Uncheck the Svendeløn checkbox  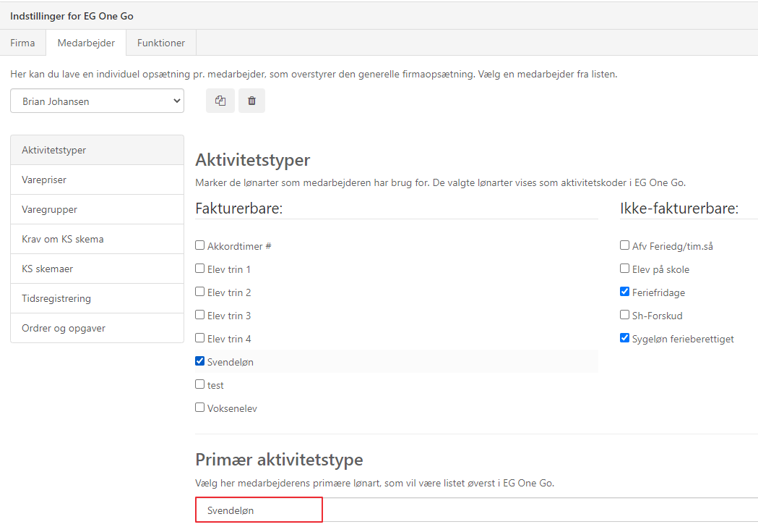[200, 362]
